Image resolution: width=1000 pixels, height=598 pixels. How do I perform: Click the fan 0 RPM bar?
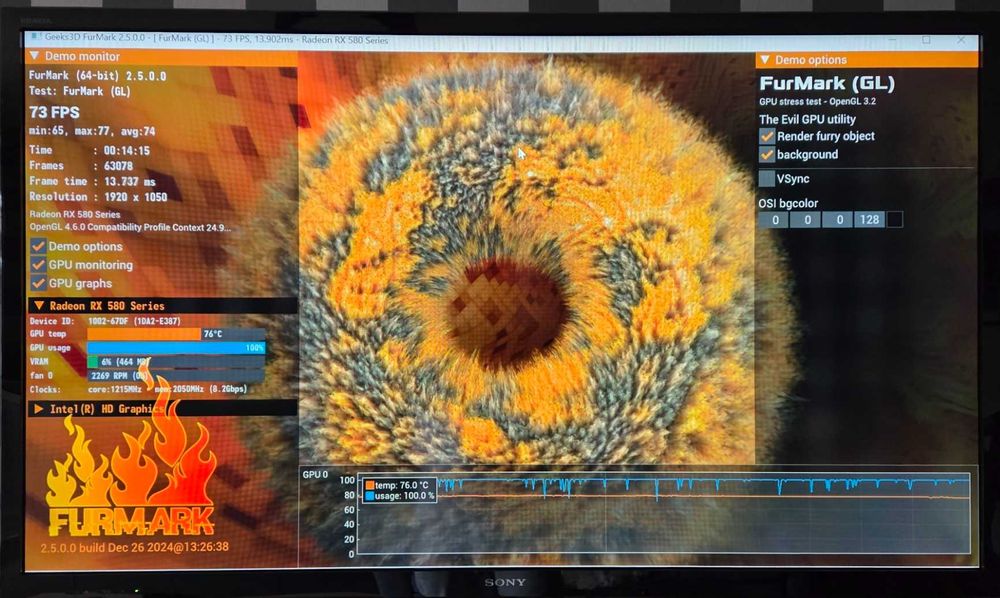point(176,376)
